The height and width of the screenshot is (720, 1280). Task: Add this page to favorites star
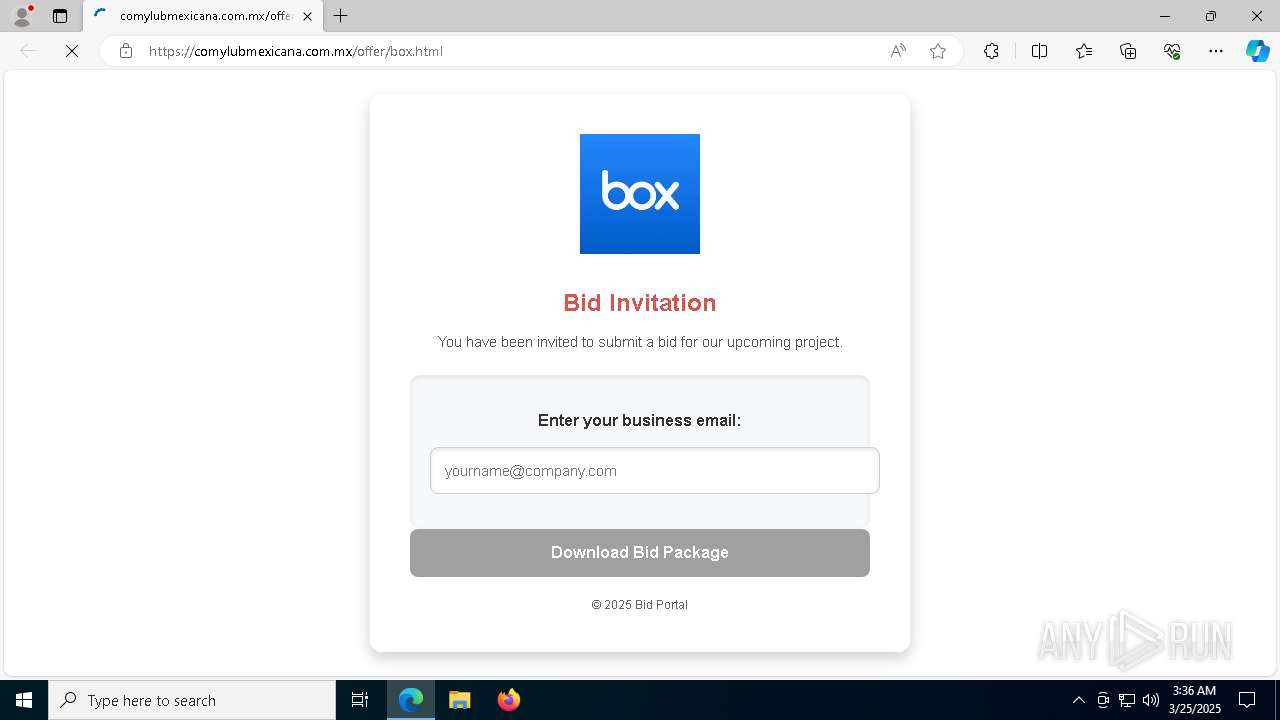tap(938, 51)
